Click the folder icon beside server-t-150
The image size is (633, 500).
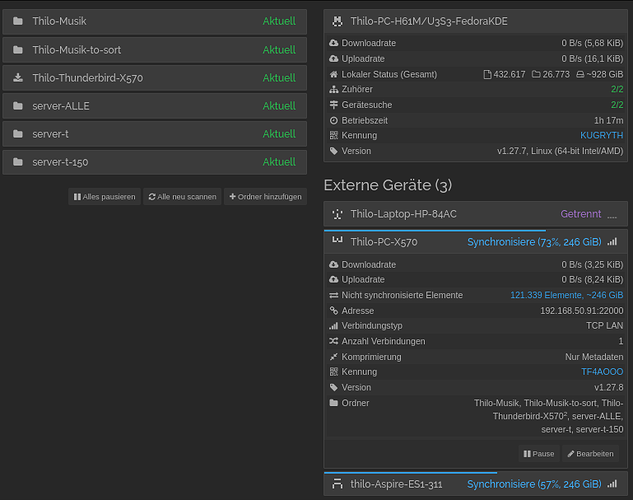click(17, 162)
